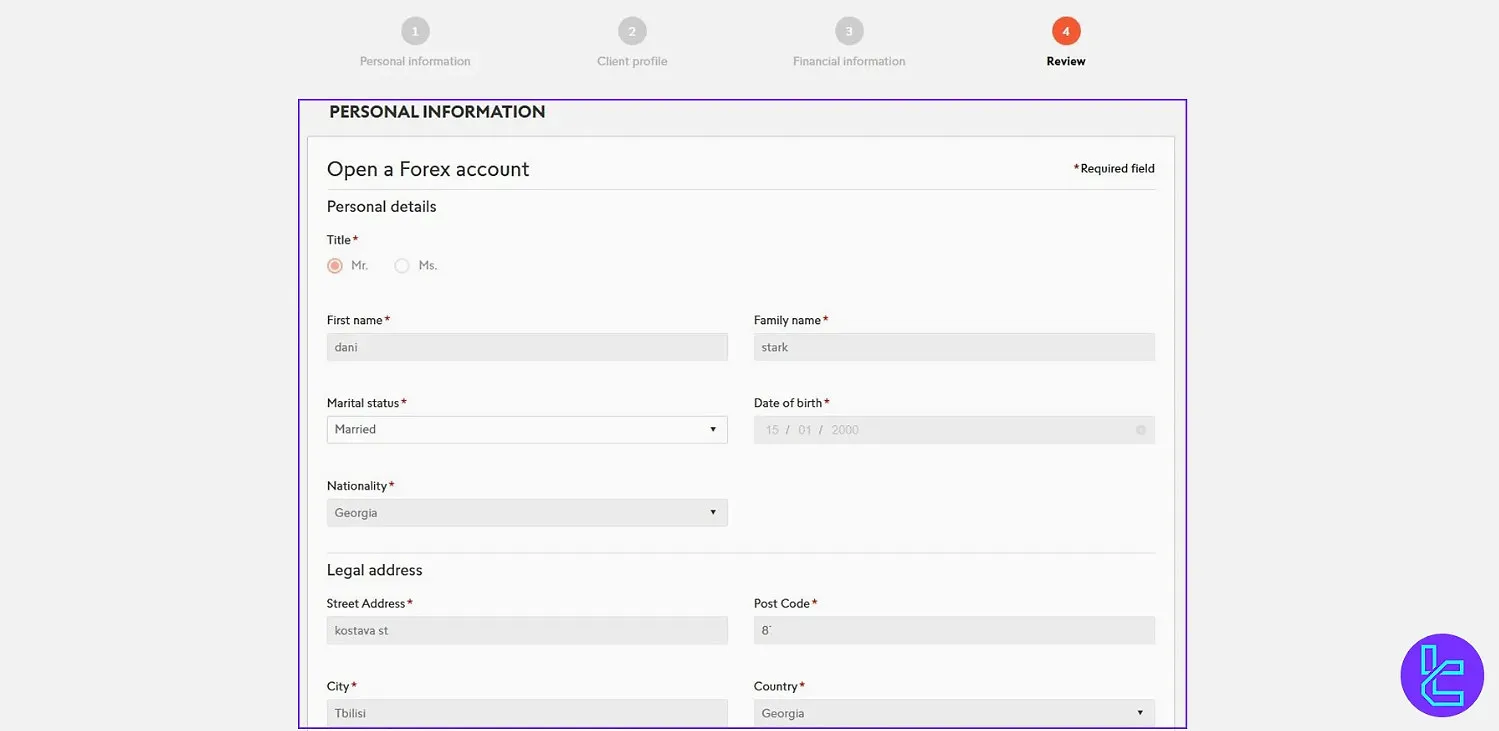Click the Street Address input field

[x=527, y=630]
